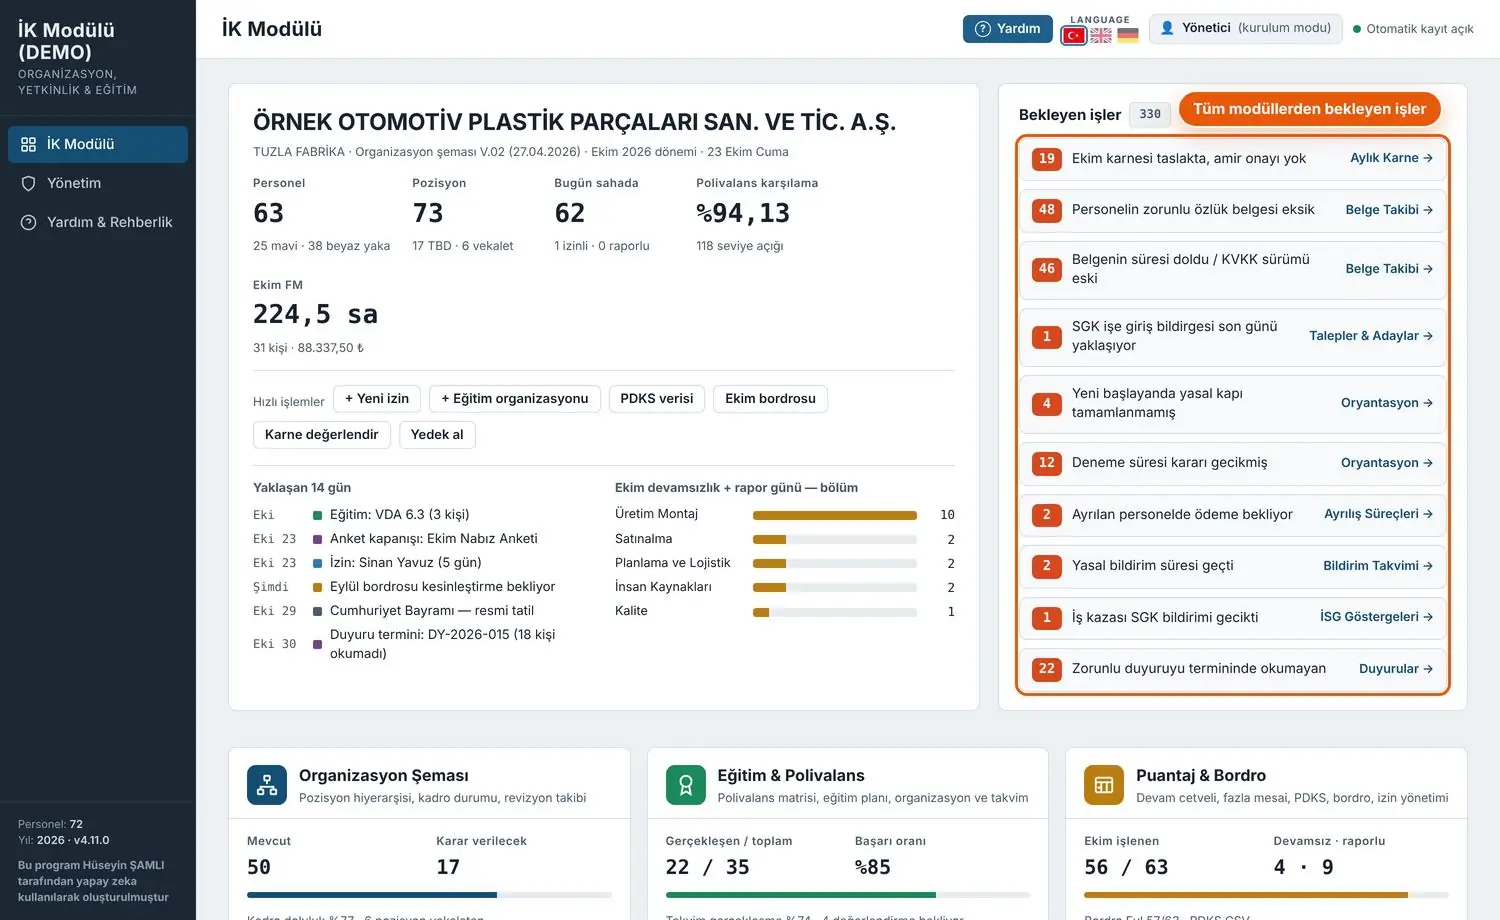Select 'İzin: Sinan Yavuz (5 gün)' entry
This screenshot has width=1500, height=920.
click(406, 563)
